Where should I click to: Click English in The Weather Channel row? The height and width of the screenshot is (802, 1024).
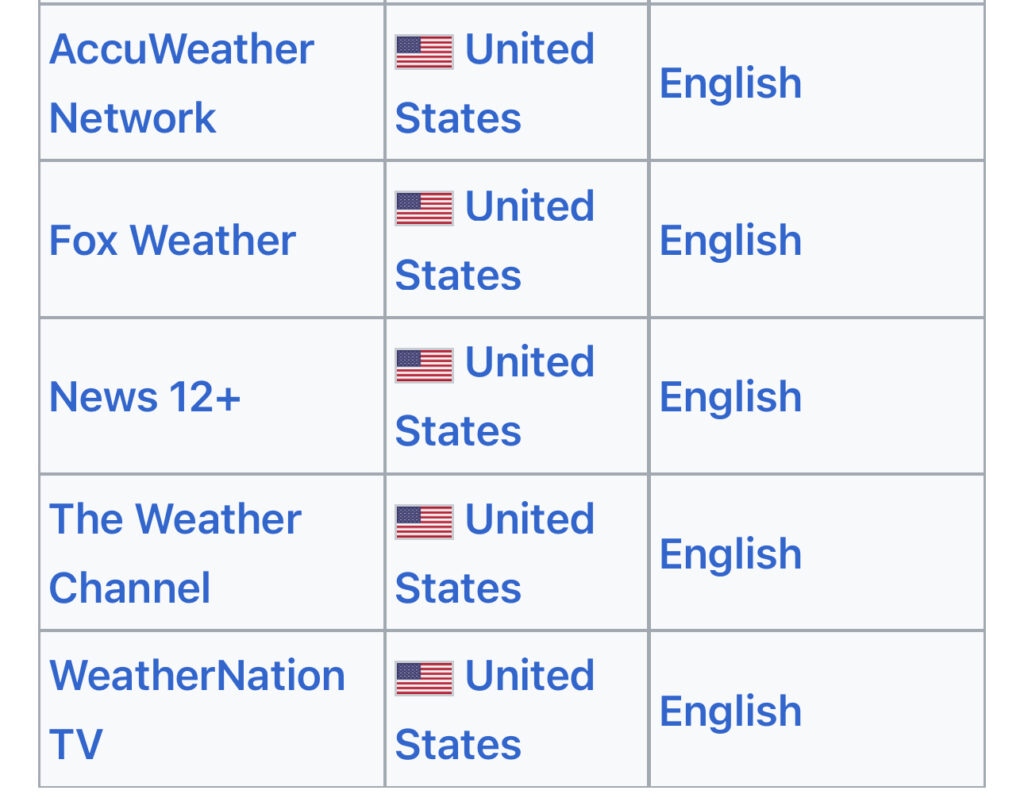[730, 554]
